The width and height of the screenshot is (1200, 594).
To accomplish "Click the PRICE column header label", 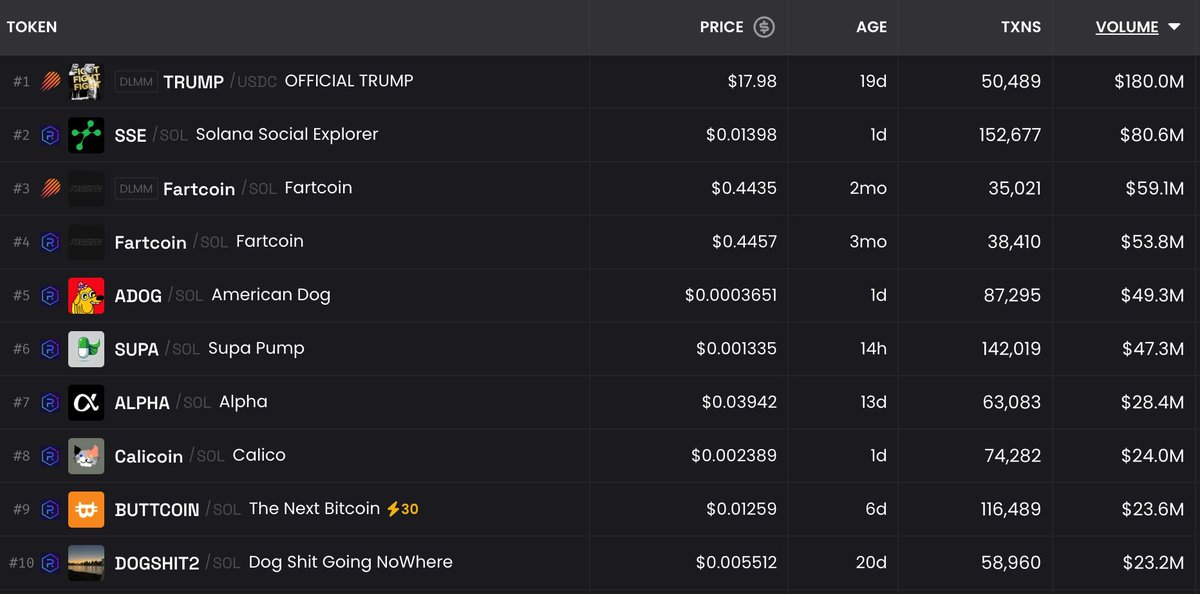I will tap(722, 27).
